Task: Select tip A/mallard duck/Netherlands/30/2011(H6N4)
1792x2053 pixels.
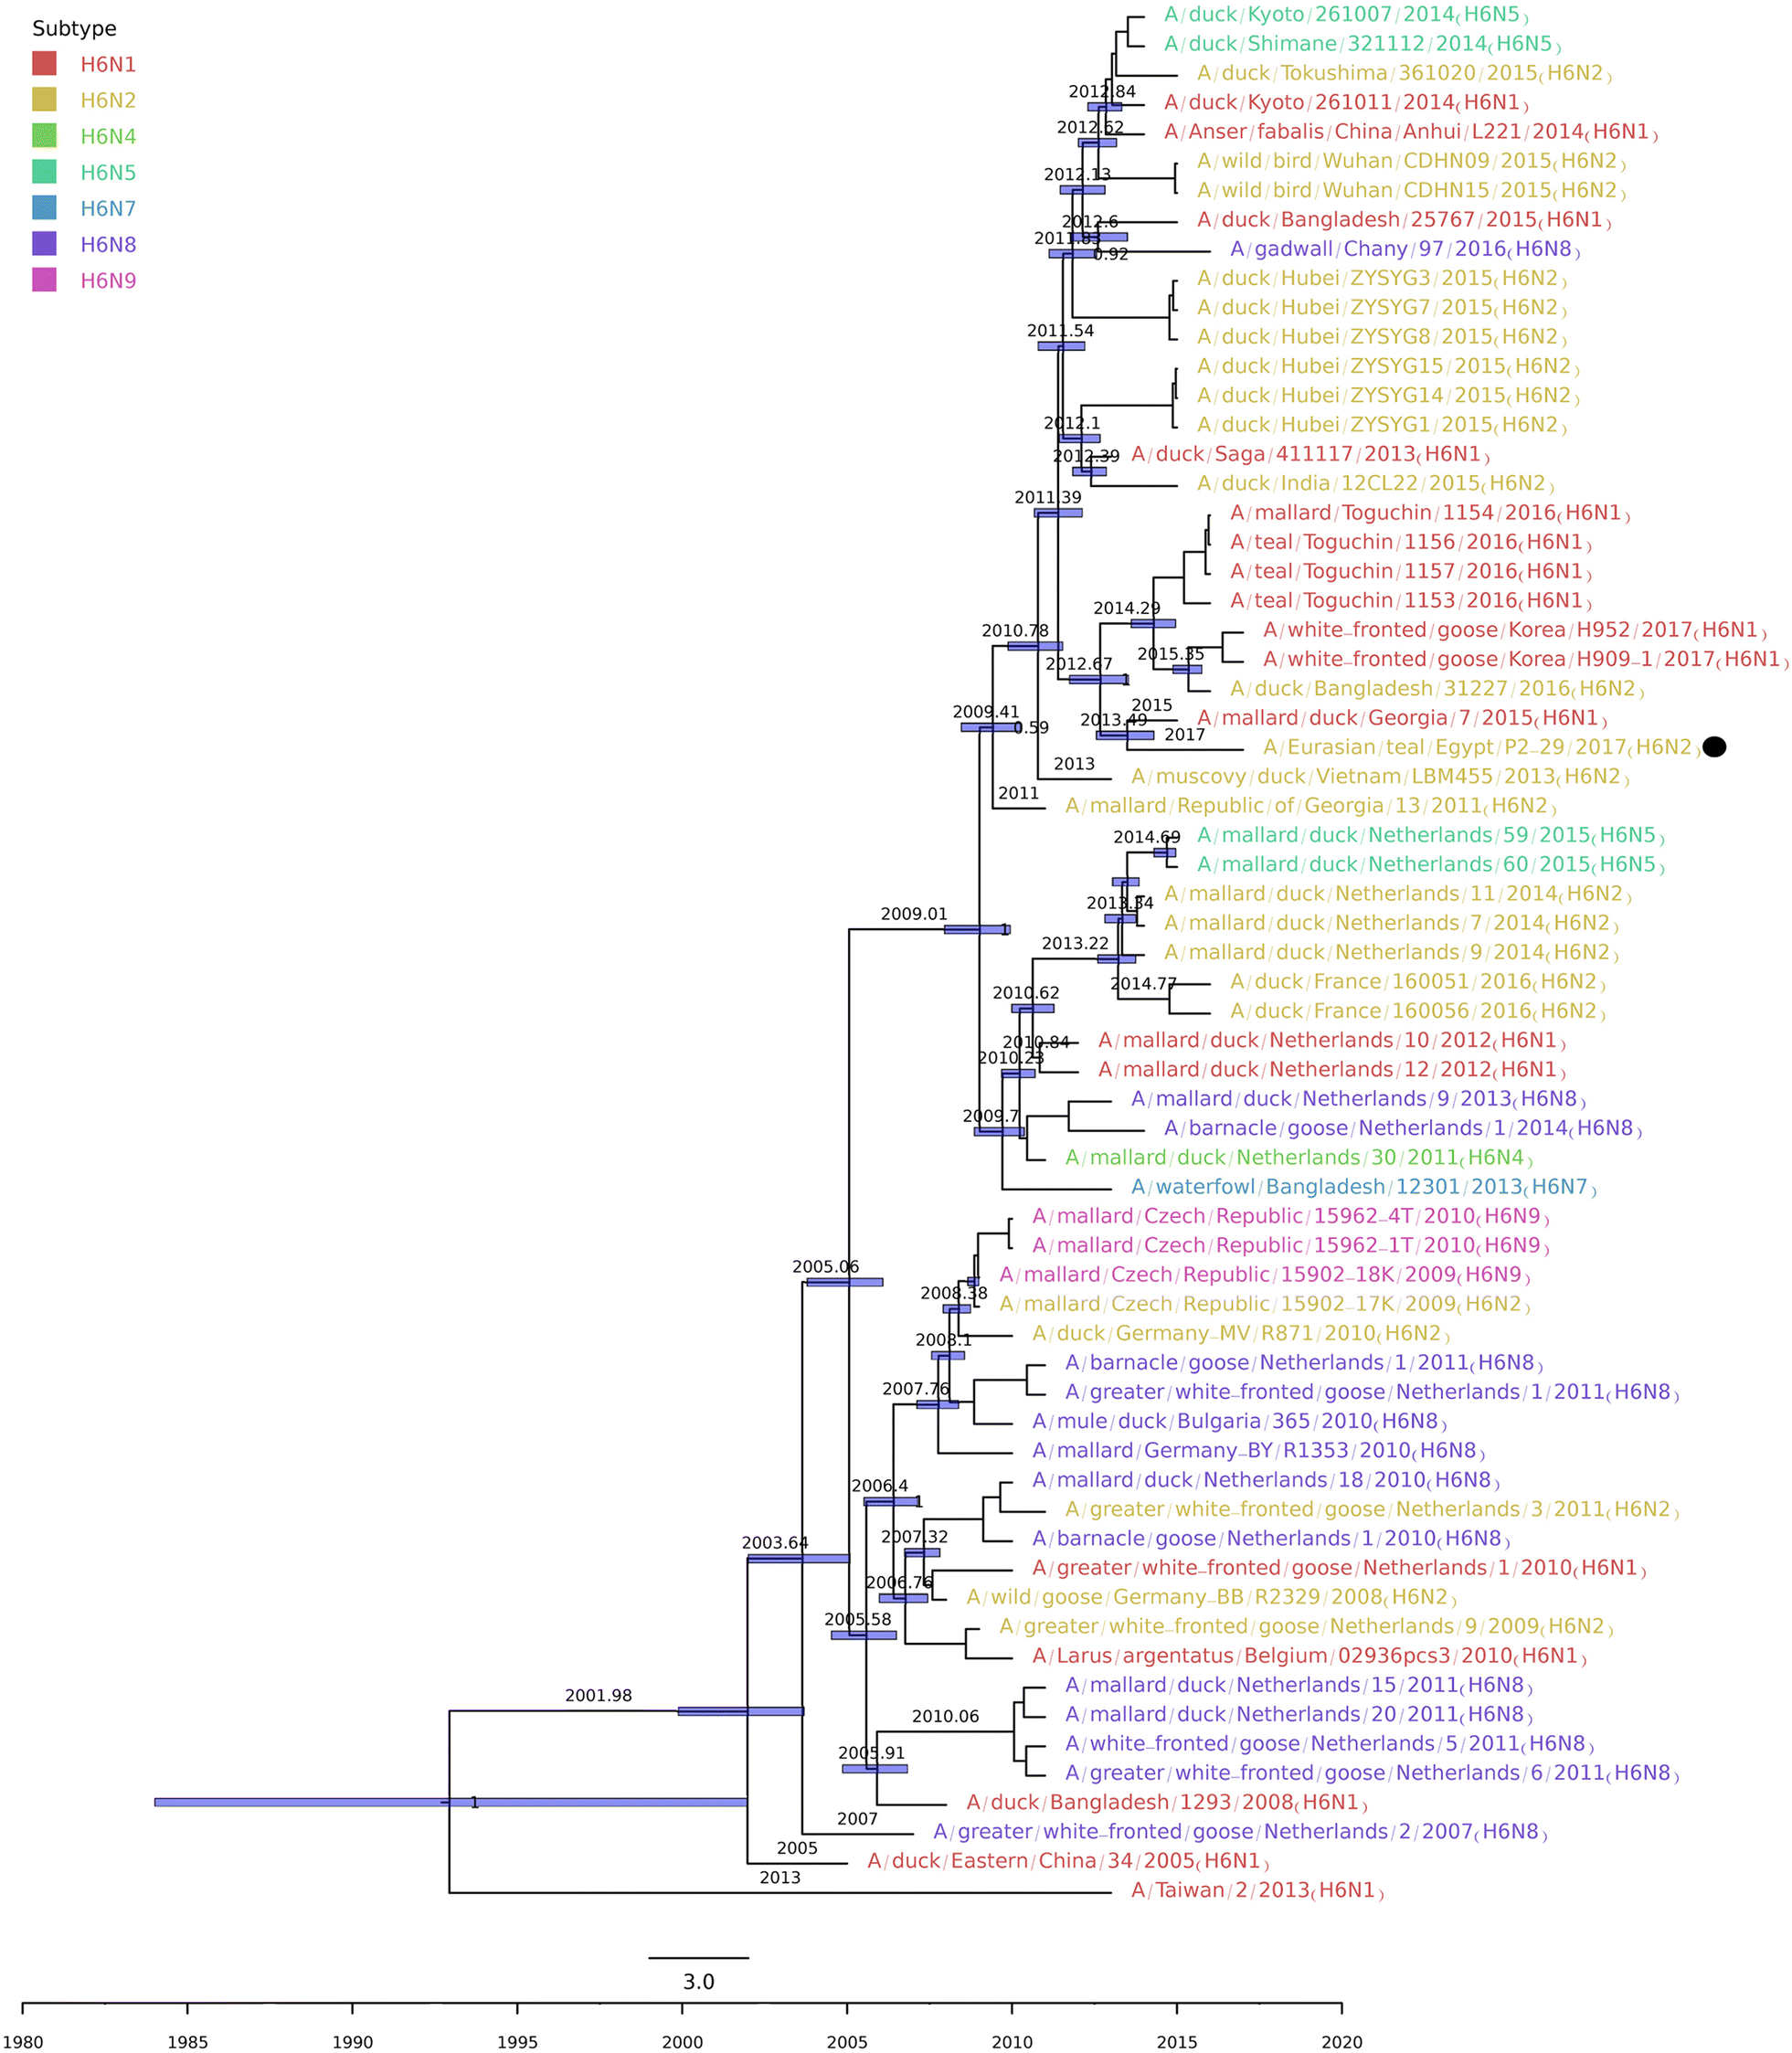Action: pyautogui.click(x=1299, y=1158)
